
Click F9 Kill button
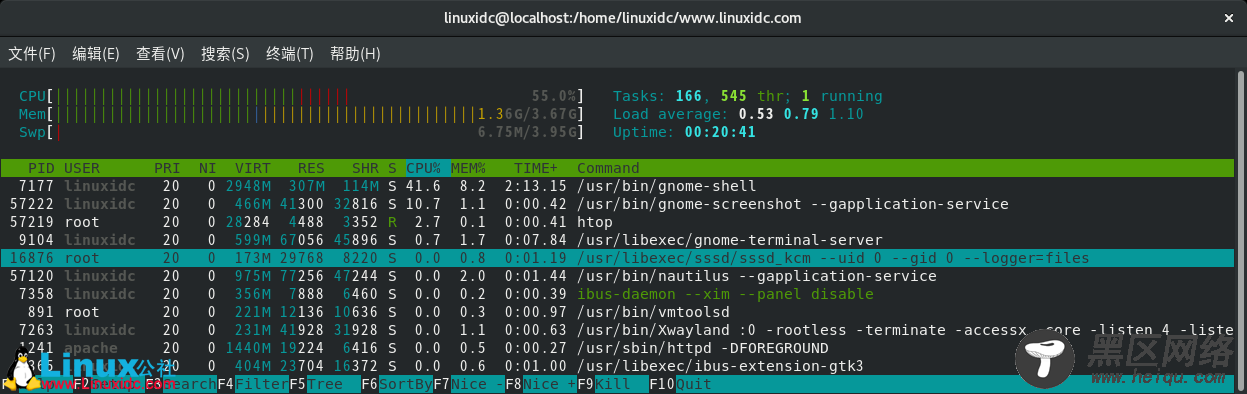click(x=613, y=384)
